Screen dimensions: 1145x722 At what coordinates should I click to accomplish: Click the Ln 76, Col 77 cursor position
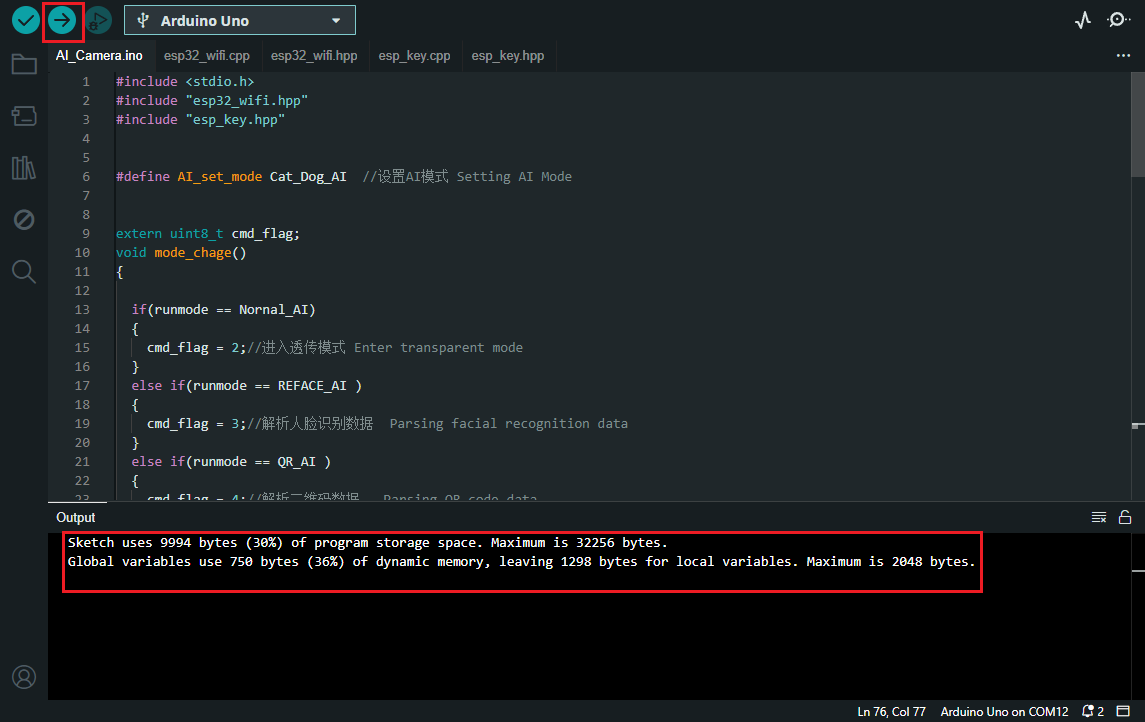tap(892, 712)
